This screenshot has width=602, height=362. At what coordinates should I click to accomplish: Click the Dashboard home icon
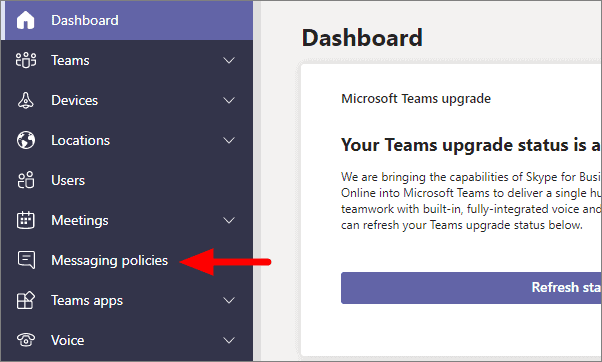(25, 20)
